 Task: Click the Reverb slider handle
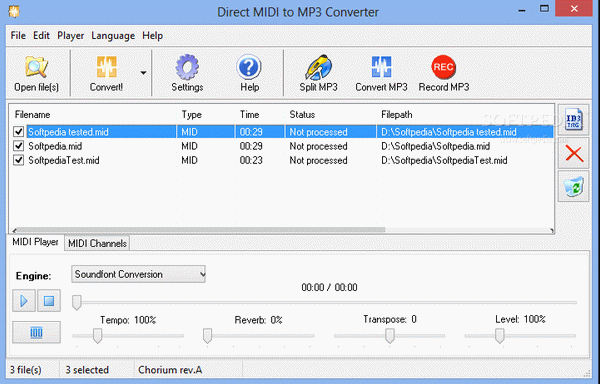pyautogui.click(x=207, y=335)
